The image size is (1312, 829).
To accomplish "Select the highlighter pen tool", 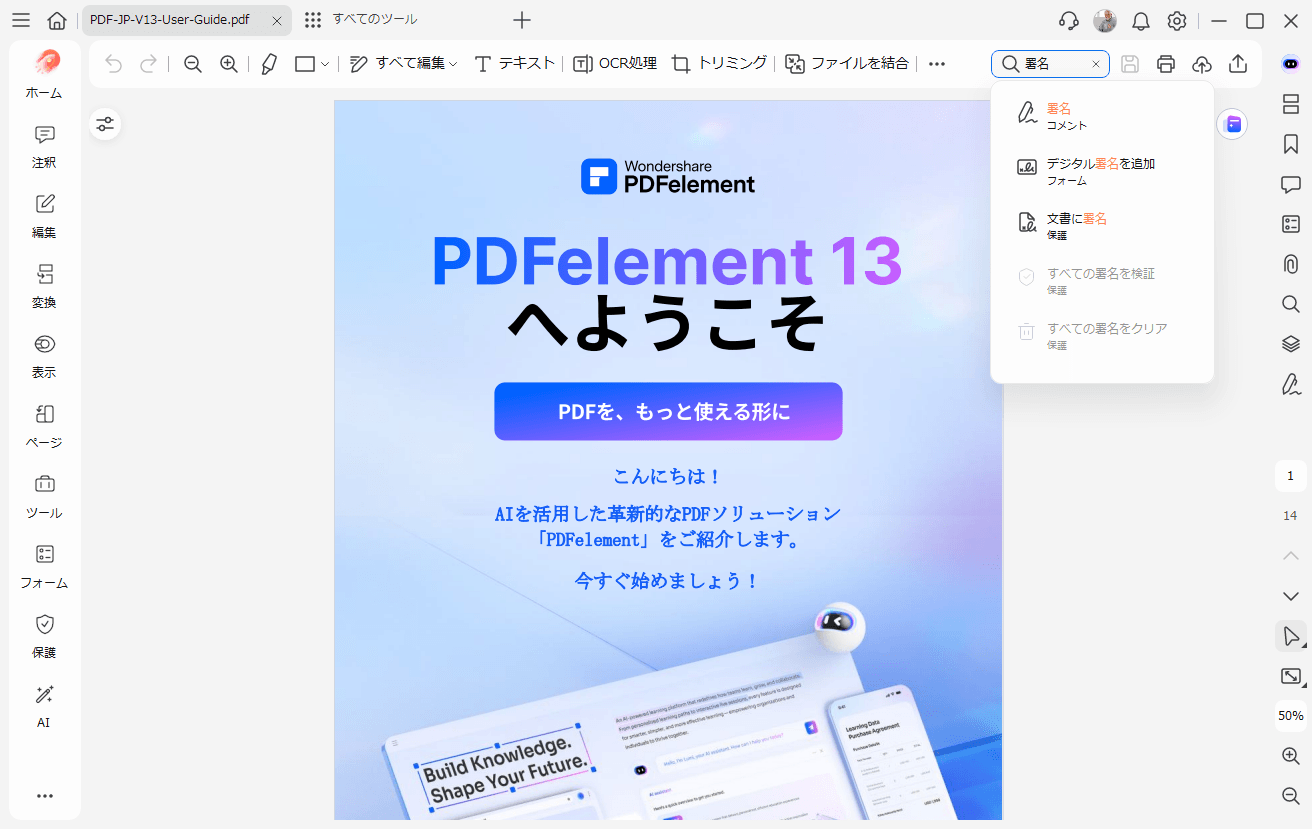I will (269, 64).
